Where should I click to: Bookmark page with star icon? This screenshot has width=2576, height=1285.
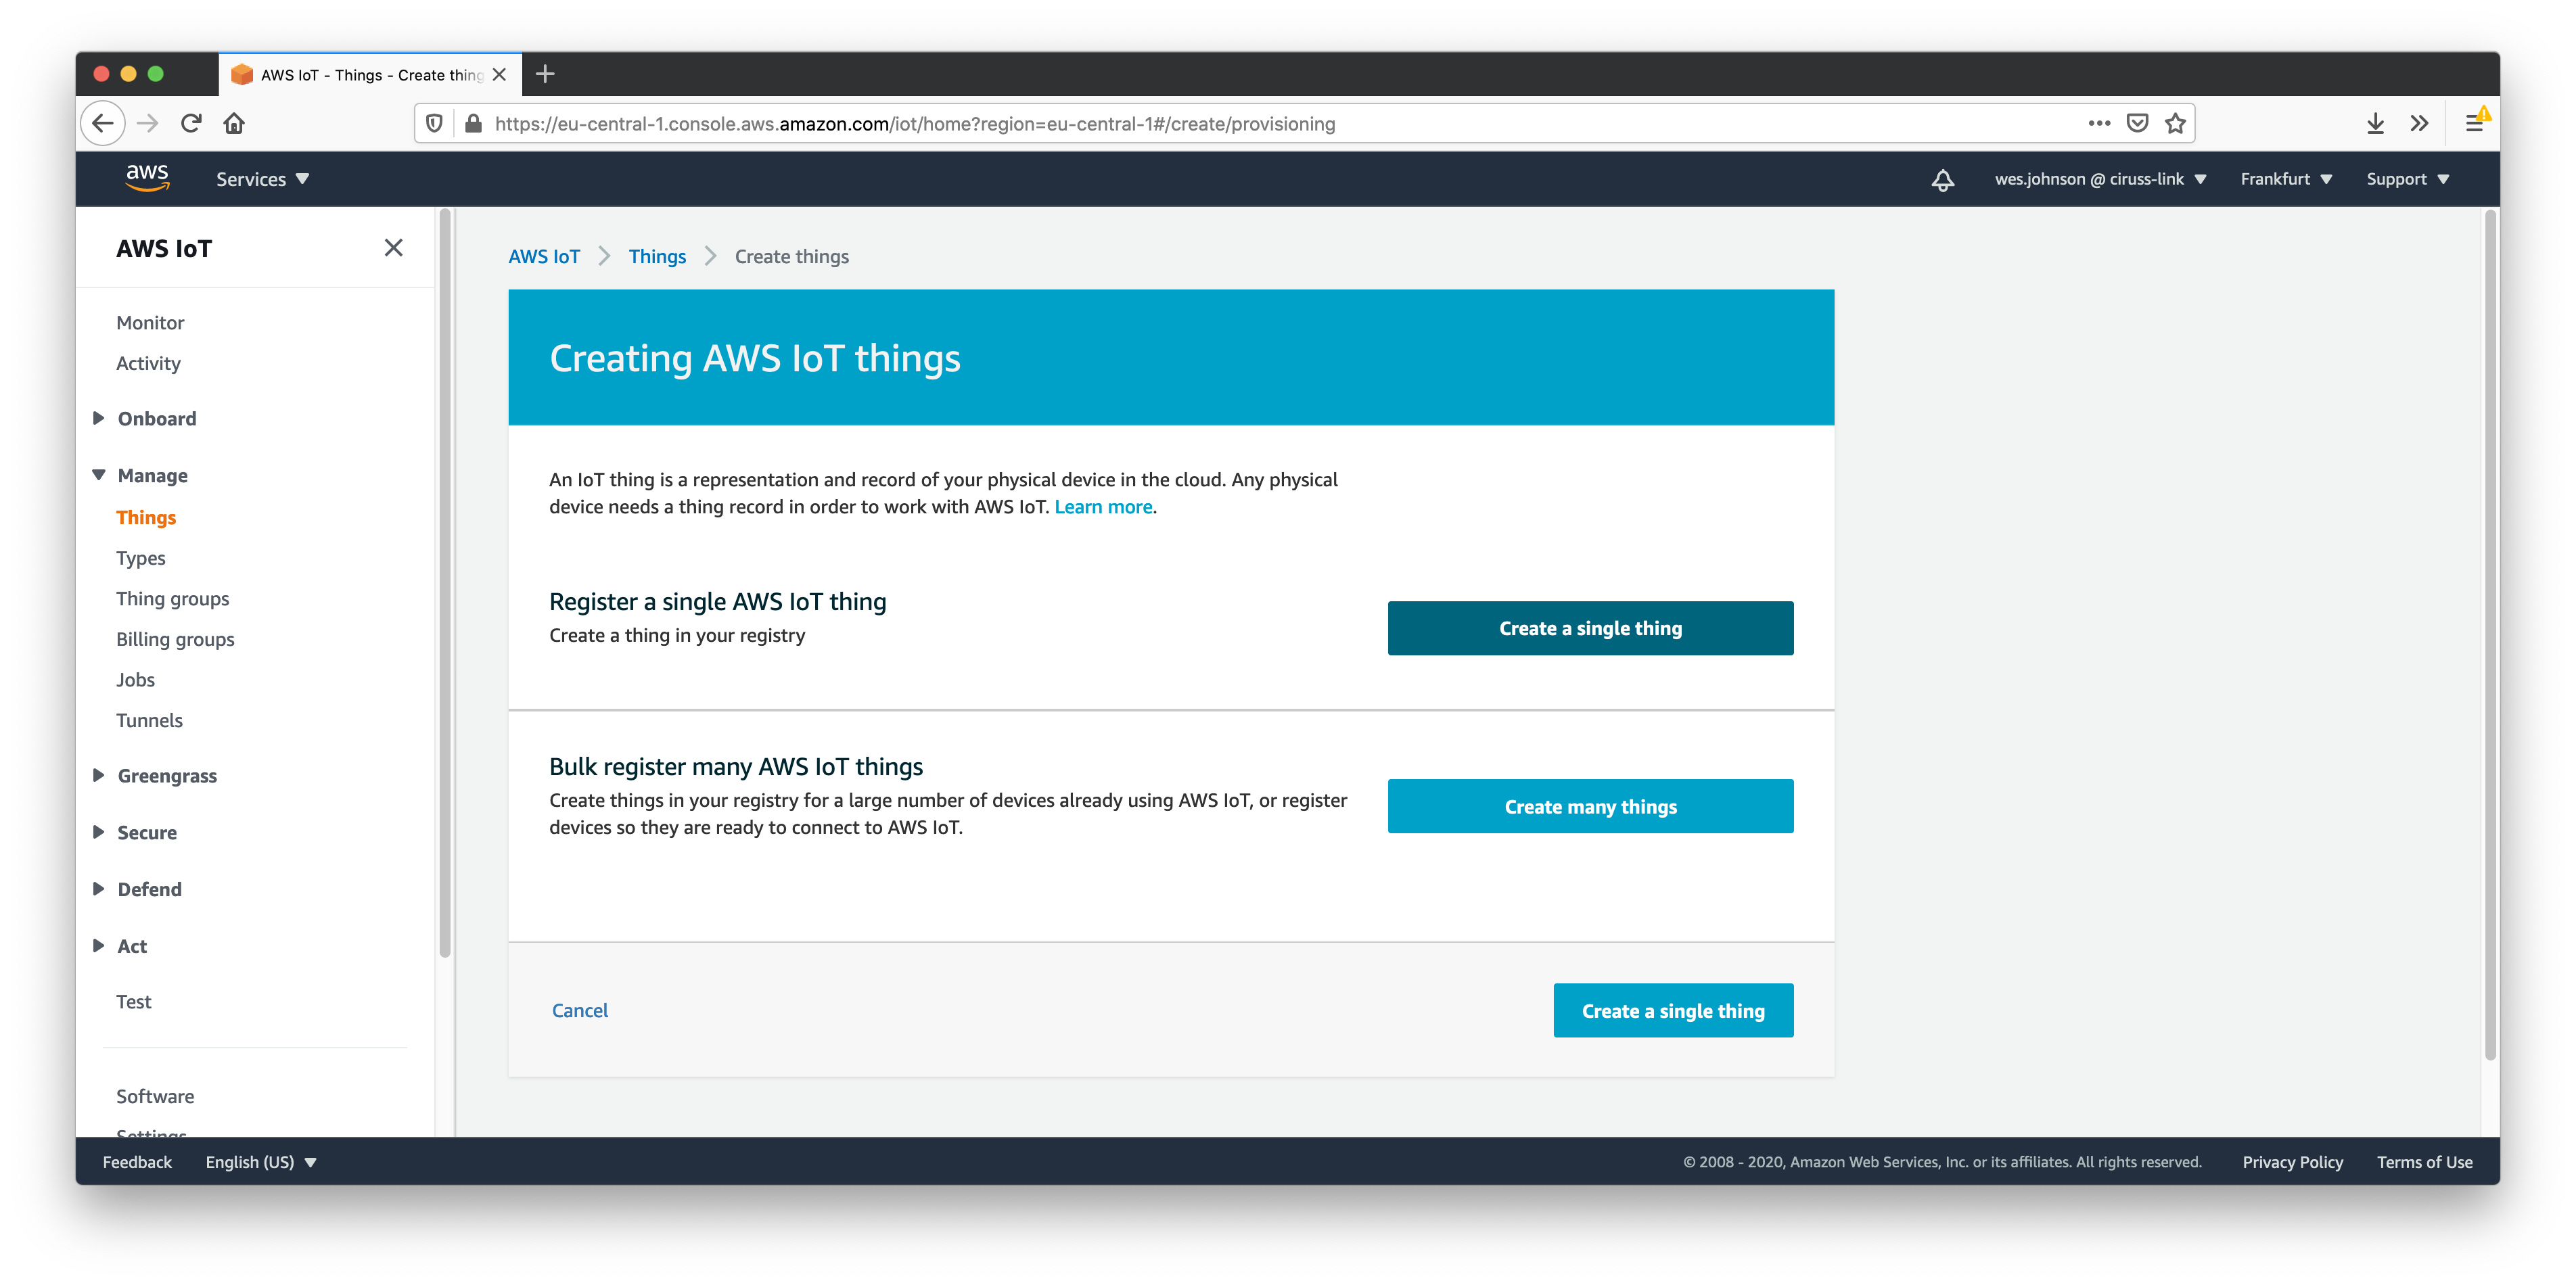[2175, 123]
